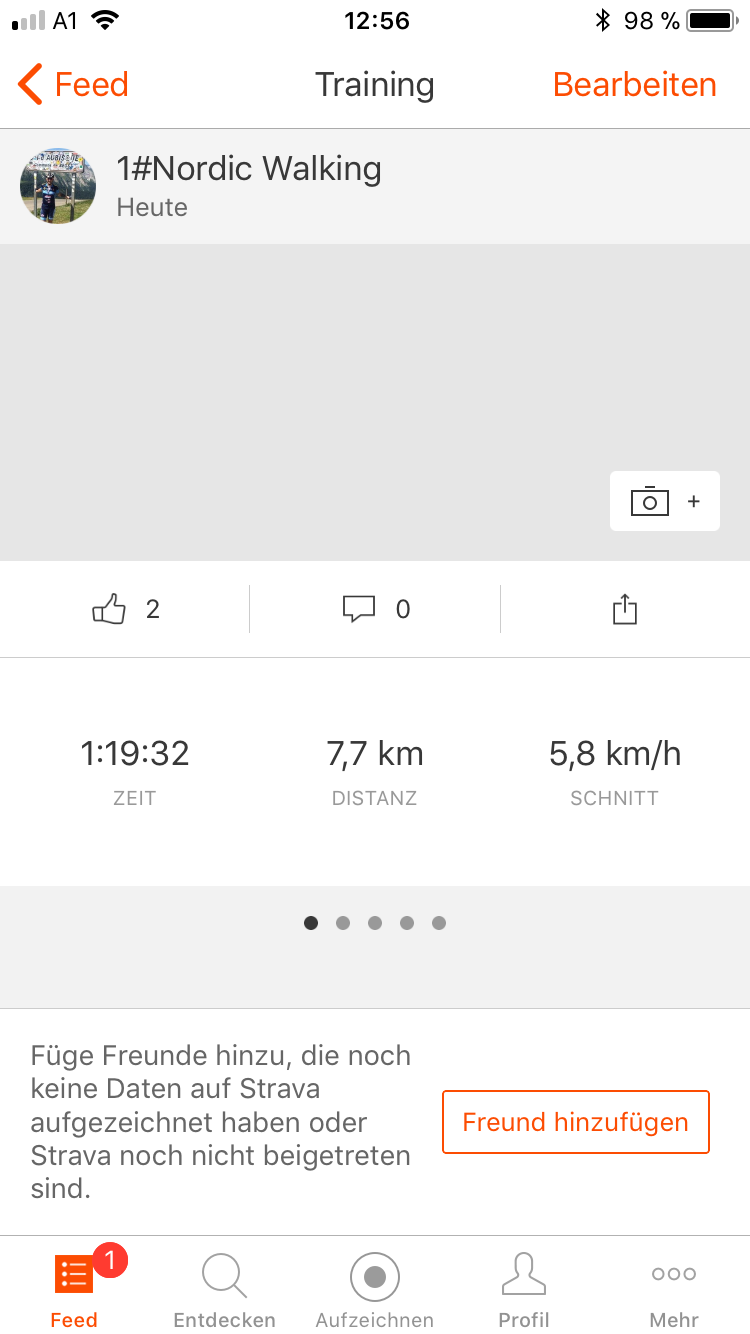Tap the share activity icon
Screen dimensions: 750x1334
pos(624,609)
